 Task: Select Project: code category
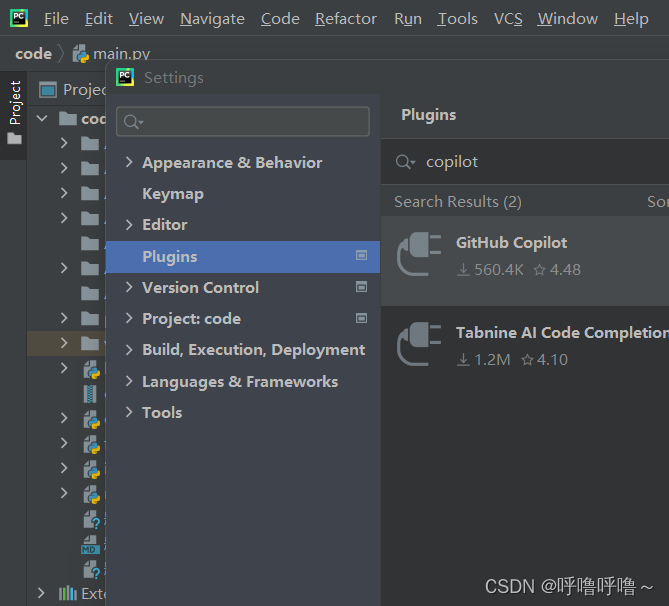coord(192,319)
